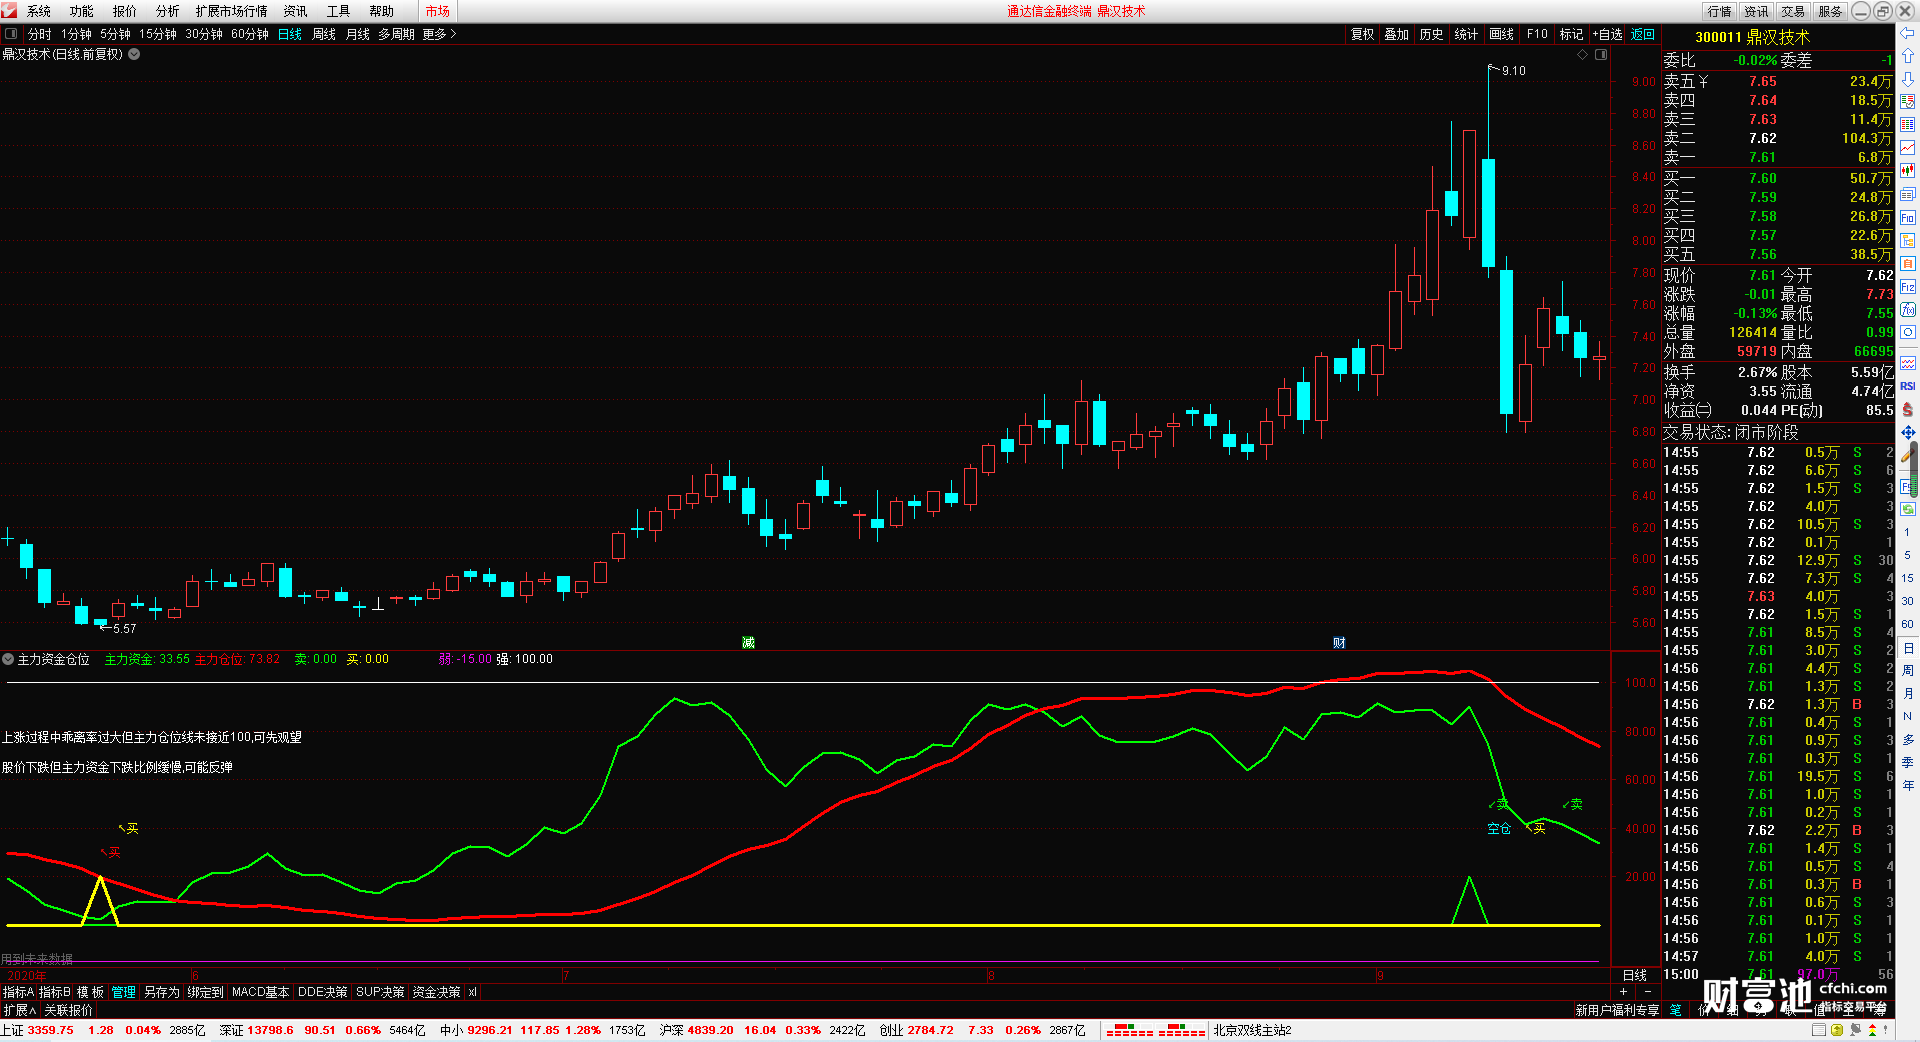Click the red S icon in sidebar

(x=1908, y=409)
